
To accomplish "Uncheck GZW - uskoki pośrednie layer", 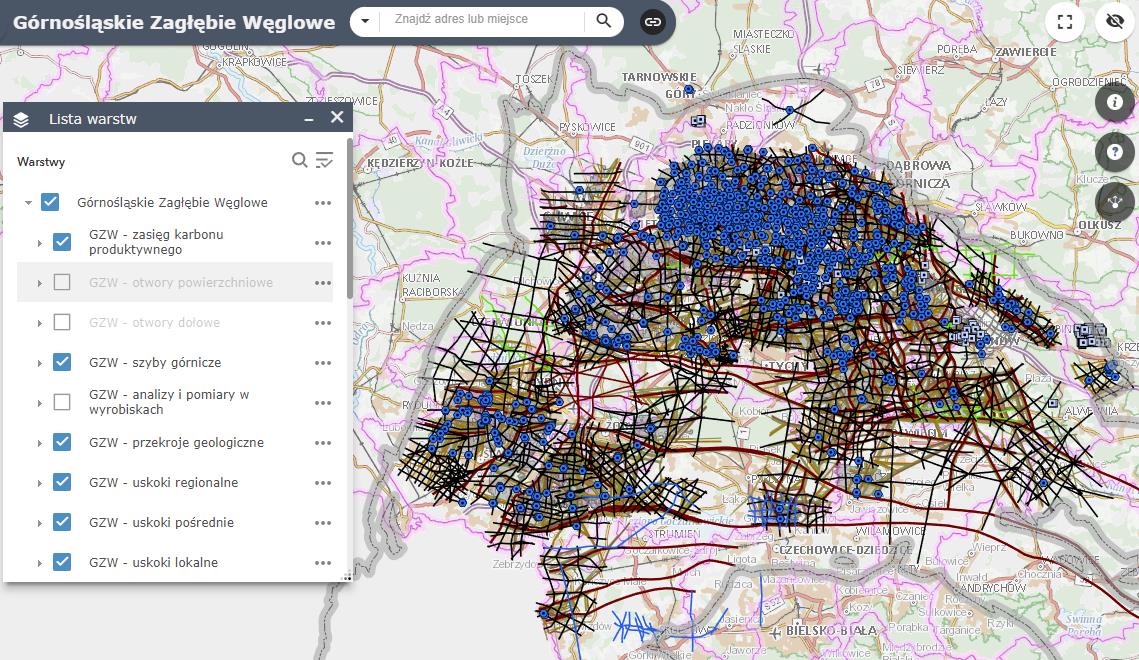I will coord(62,521).
